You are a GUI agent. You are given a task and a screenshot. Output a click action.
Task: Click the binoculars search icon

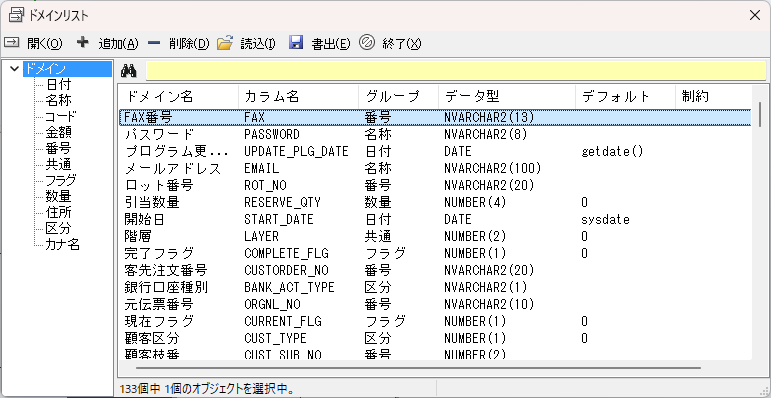(x=128, y=71)
